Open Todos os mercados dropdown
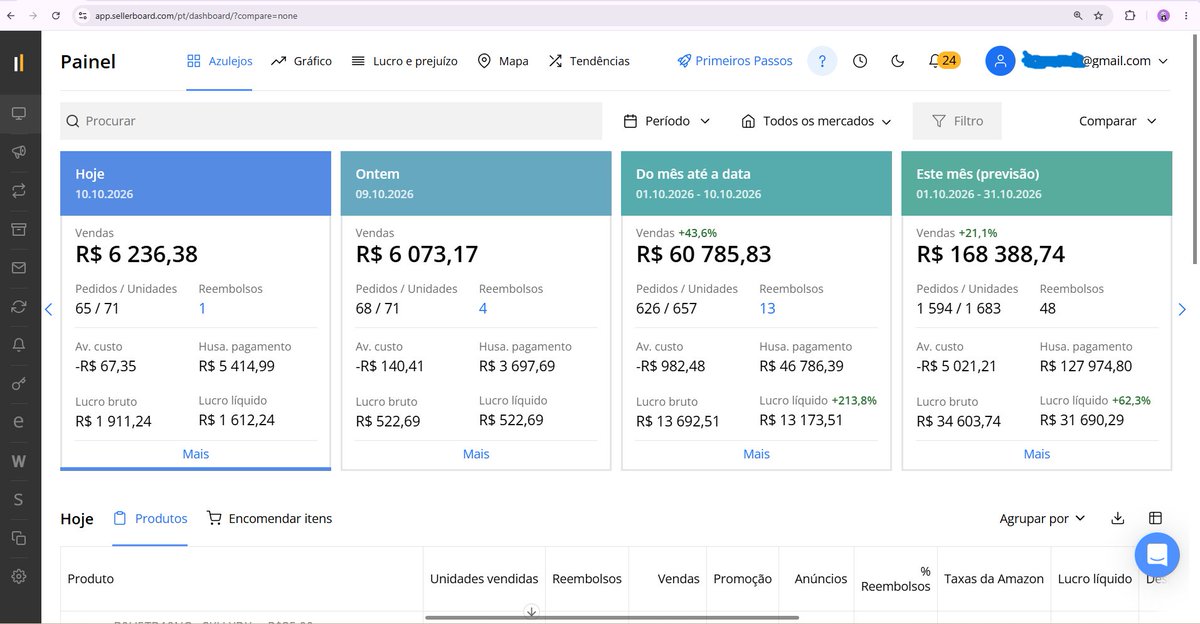The image size is (1200, 624). point(816,121)
